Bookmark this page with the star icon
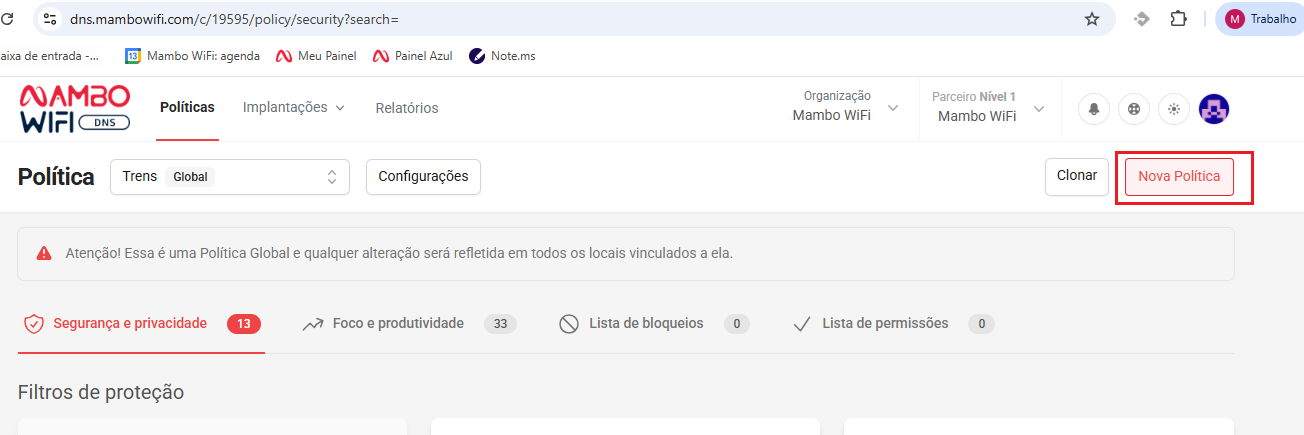The height and width of the screenshot is (435, 1304). [x=1092, y=19]
